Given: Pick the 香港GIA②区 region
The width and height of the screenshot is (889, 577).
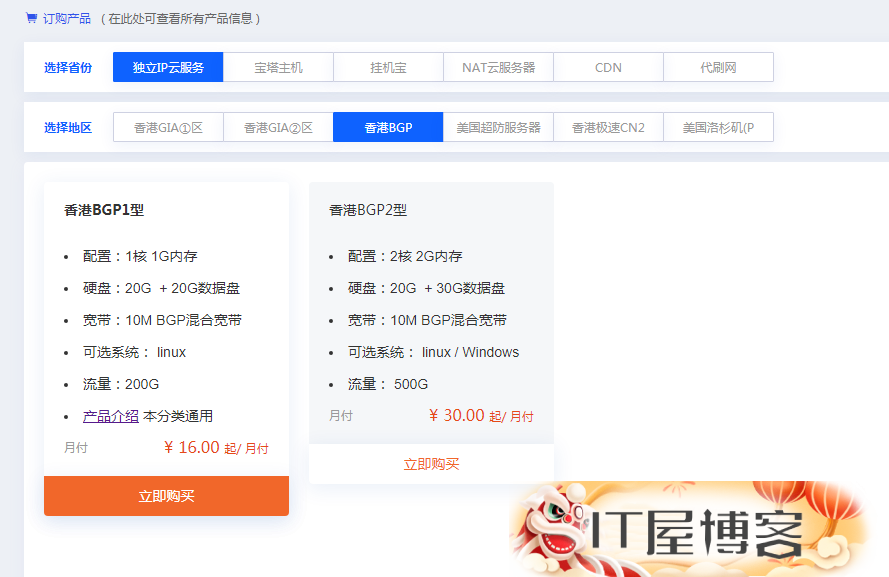Looking at the screenshot, I should click(x=278, y=127).
